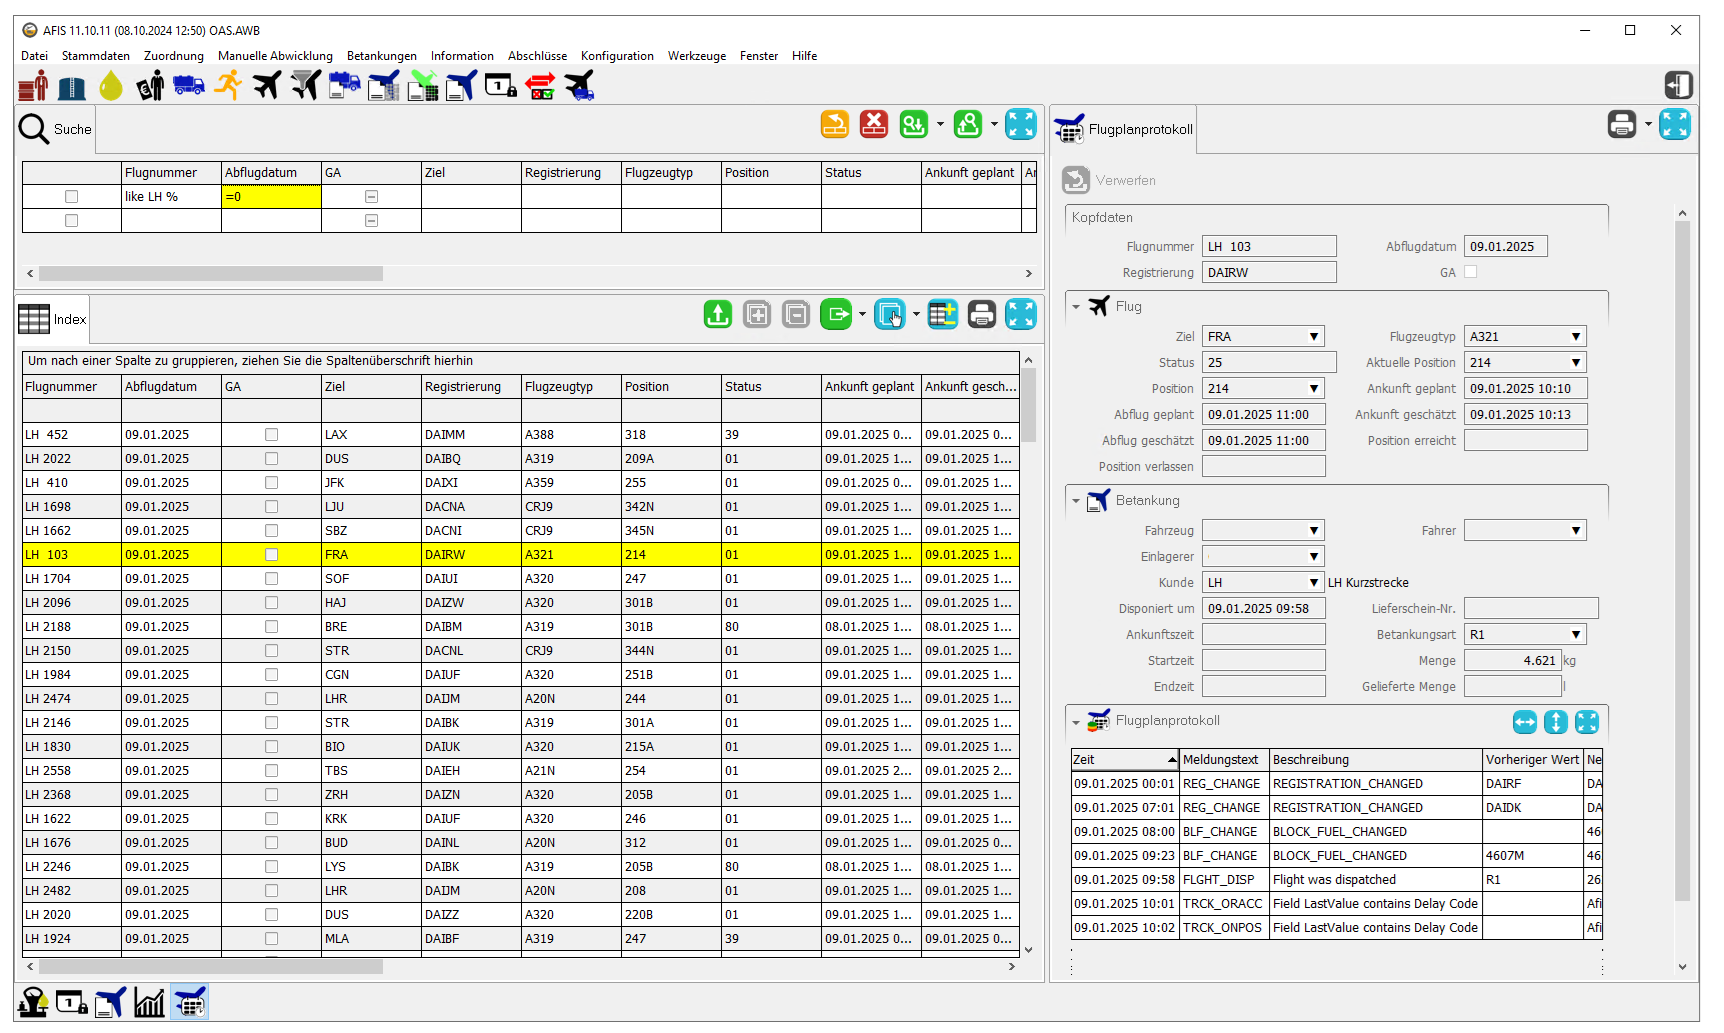
Task: Click the orange running man icon
Action: [228, 86]
